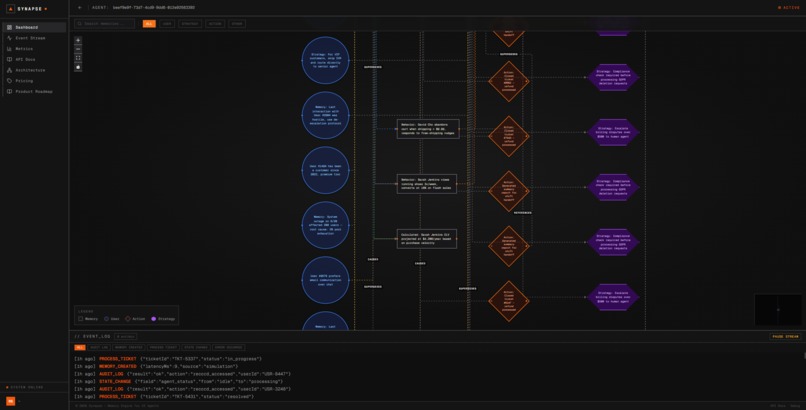806x410 pixels.
Task: Select the TKT-5337 PROCESS_TICKET log row
Action: (168, 359)
